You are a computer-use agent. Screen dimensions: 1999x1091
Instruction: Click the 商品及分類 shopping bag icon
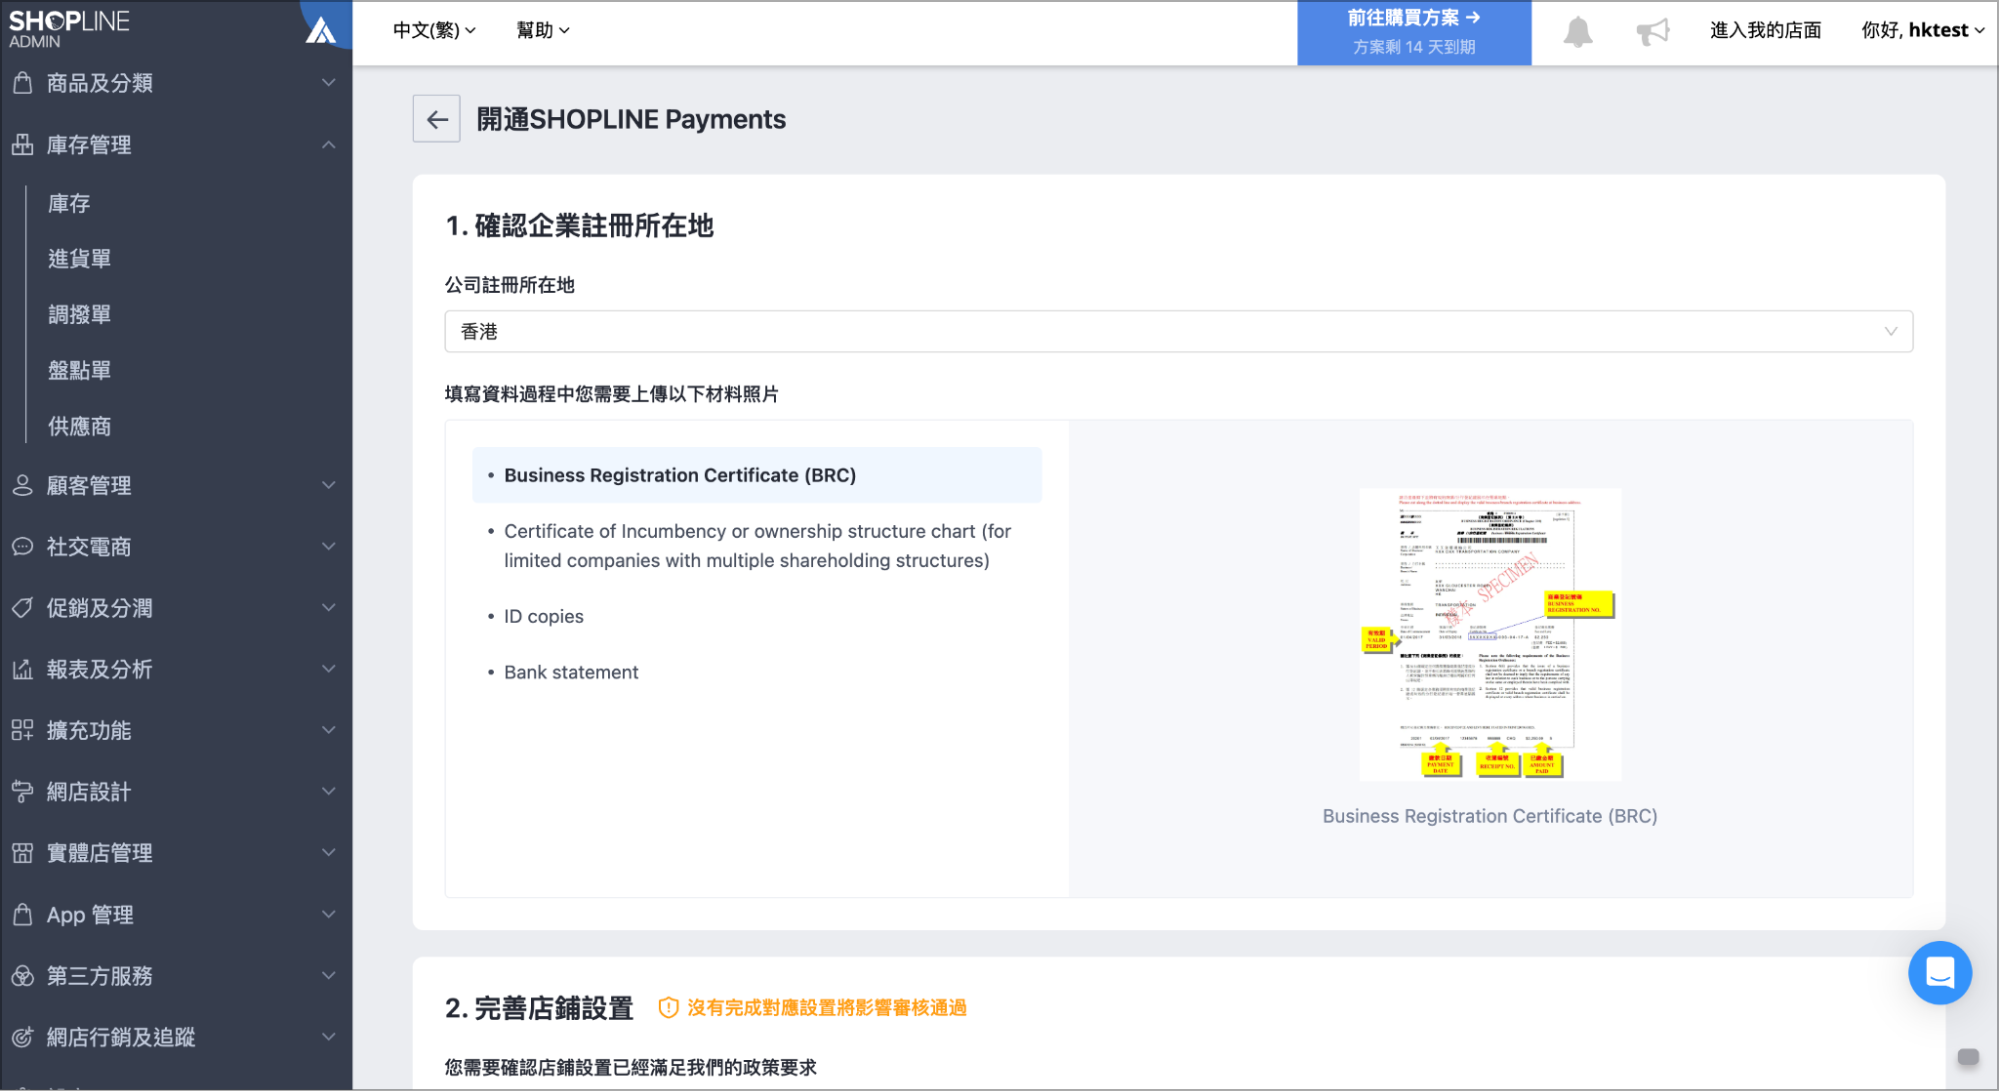(22, 83)
